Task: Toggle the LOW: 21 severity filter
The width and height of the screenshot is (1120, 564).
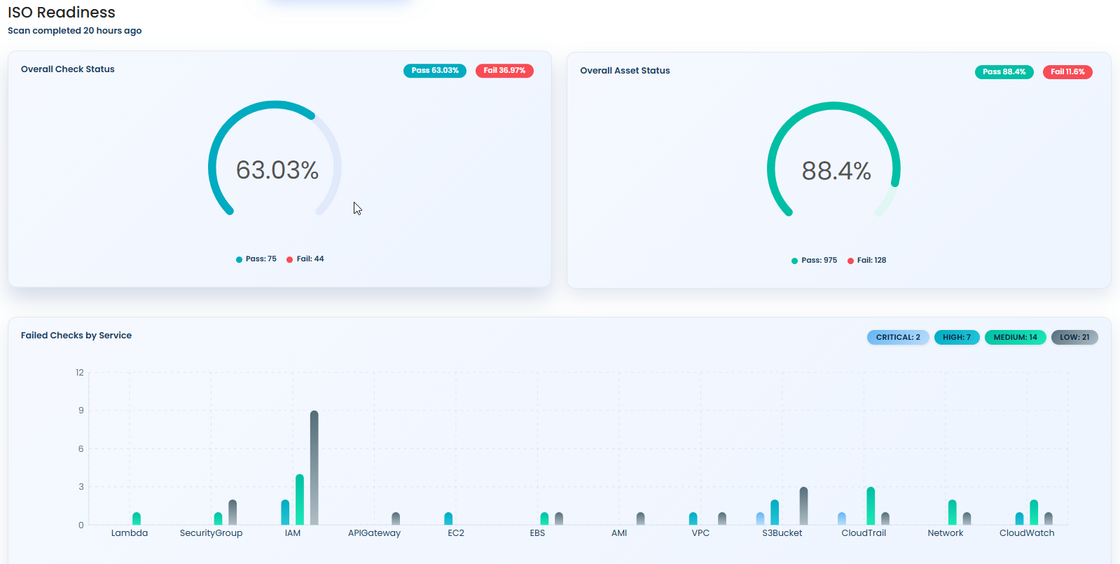Action: 1074,338
